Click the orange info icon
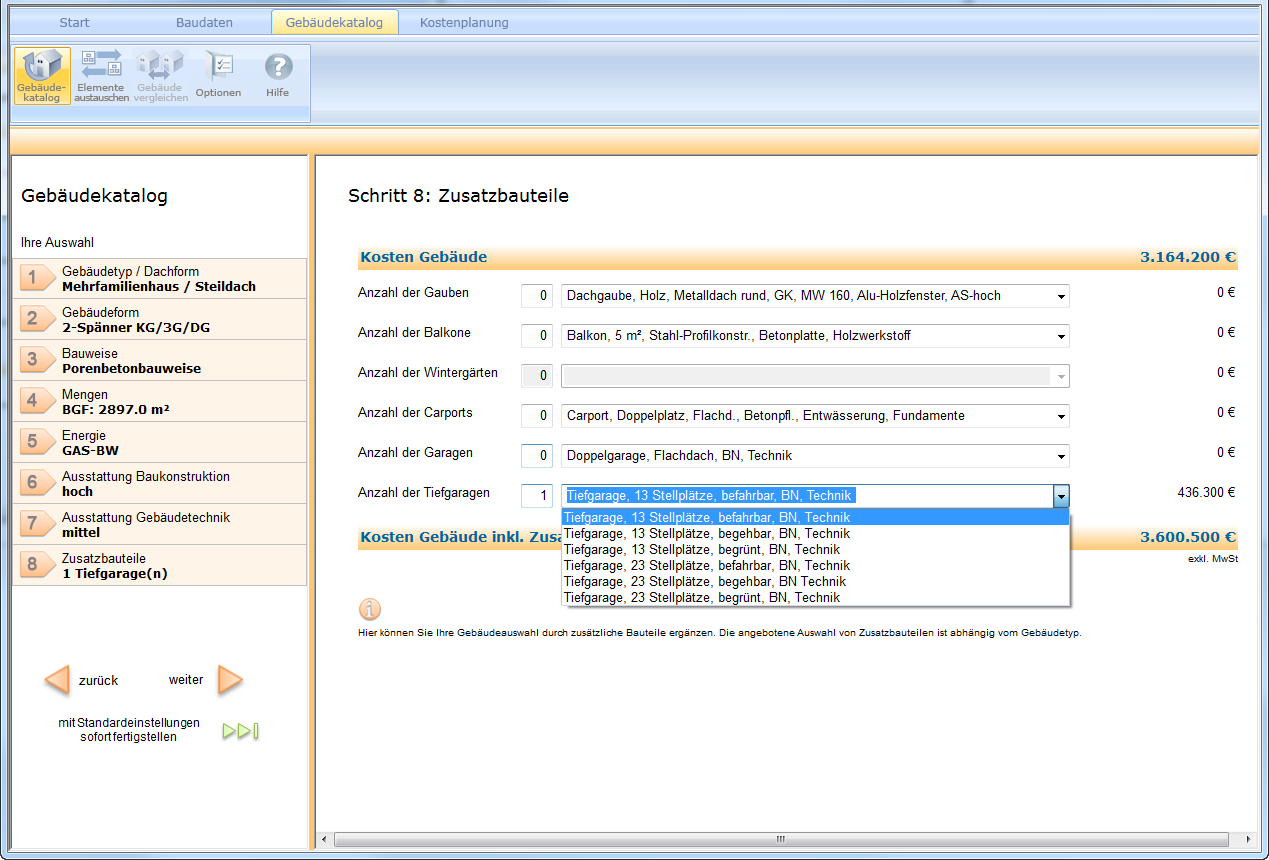 (370, 609)
